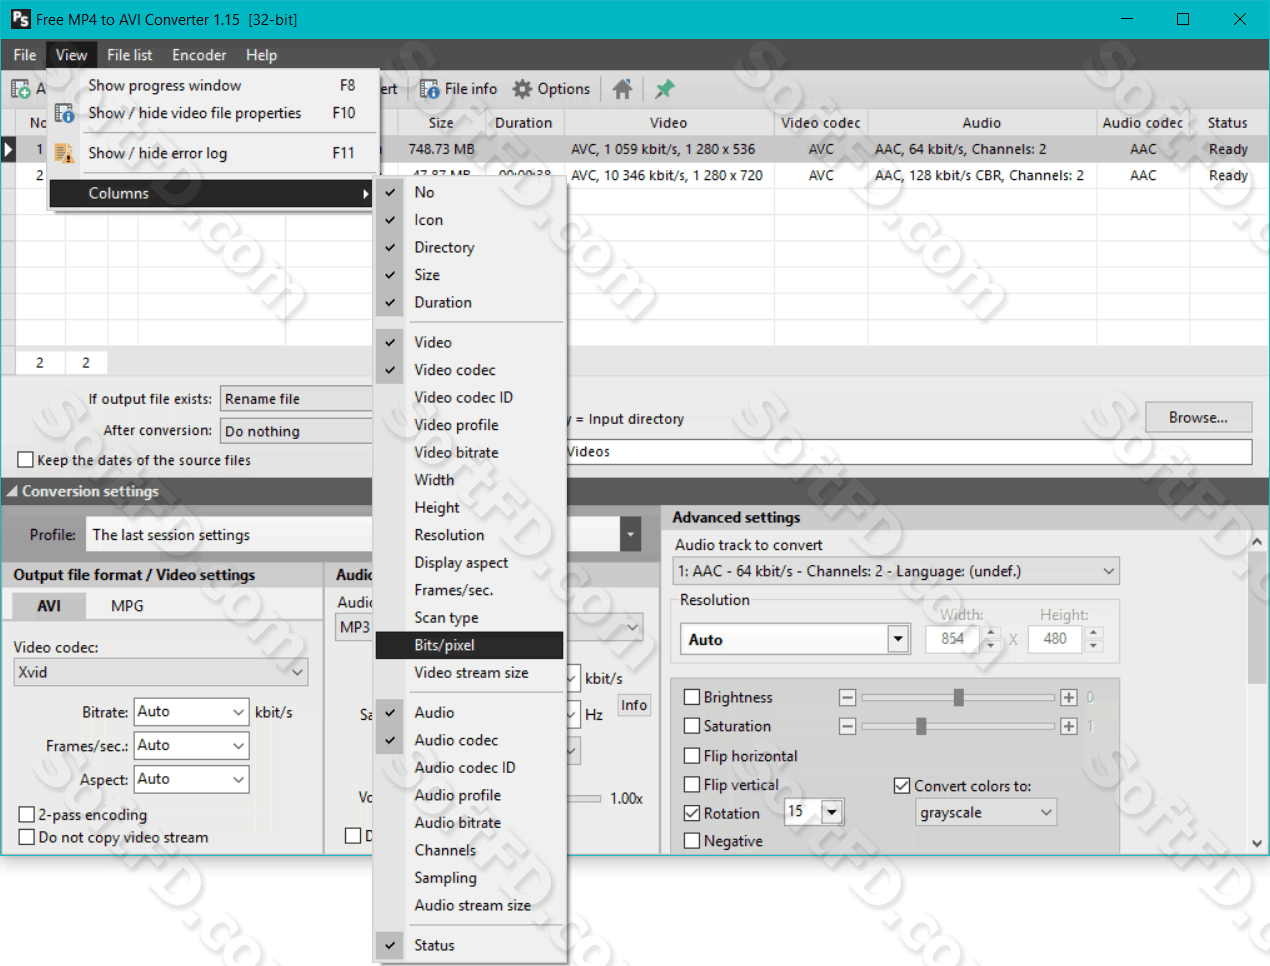1270x966 pixels.
Task: Open the Help menu
Action: coord(262,55)
